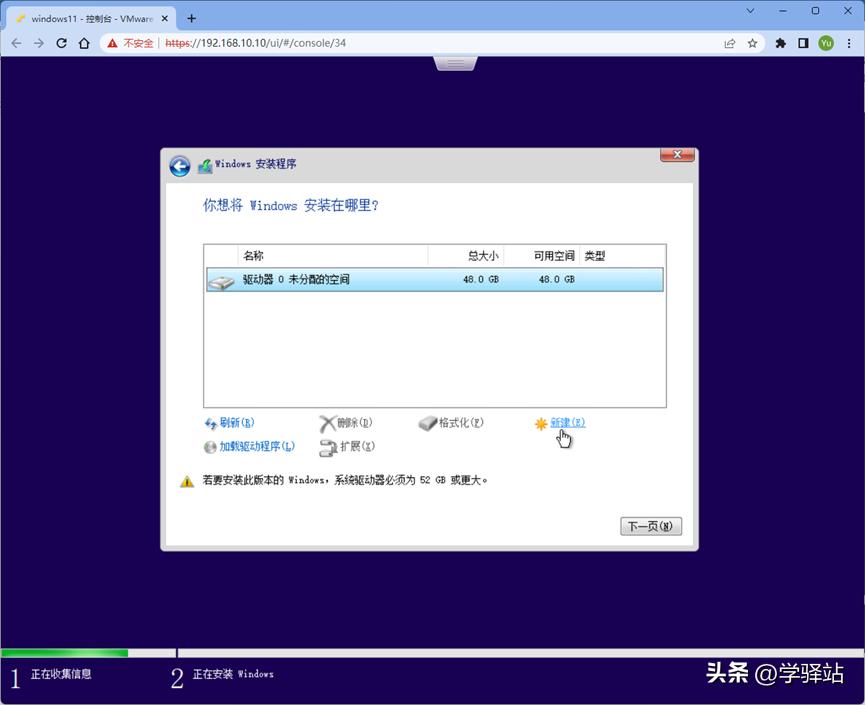
Task: Open the Chrome extensions puzzle icon
Action: pyautogui.click(x=780, y=43)
